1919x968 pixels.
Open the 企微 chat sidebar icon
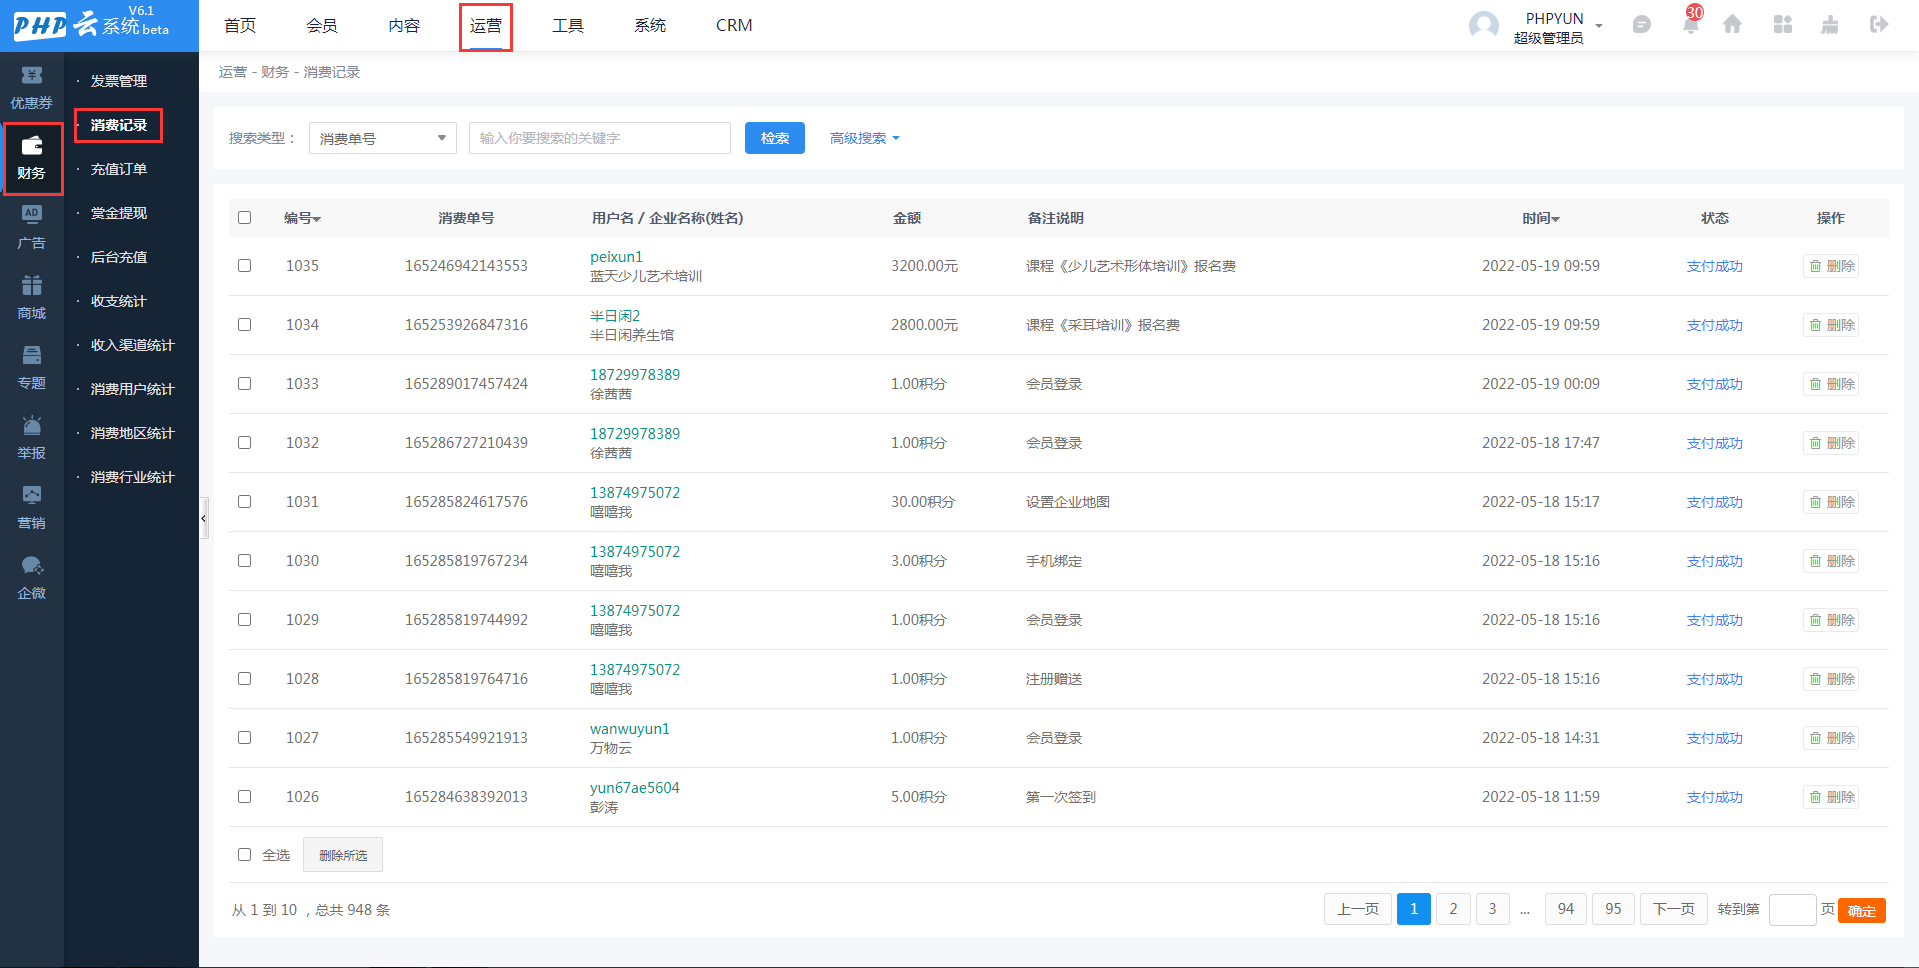pos(31,577)
